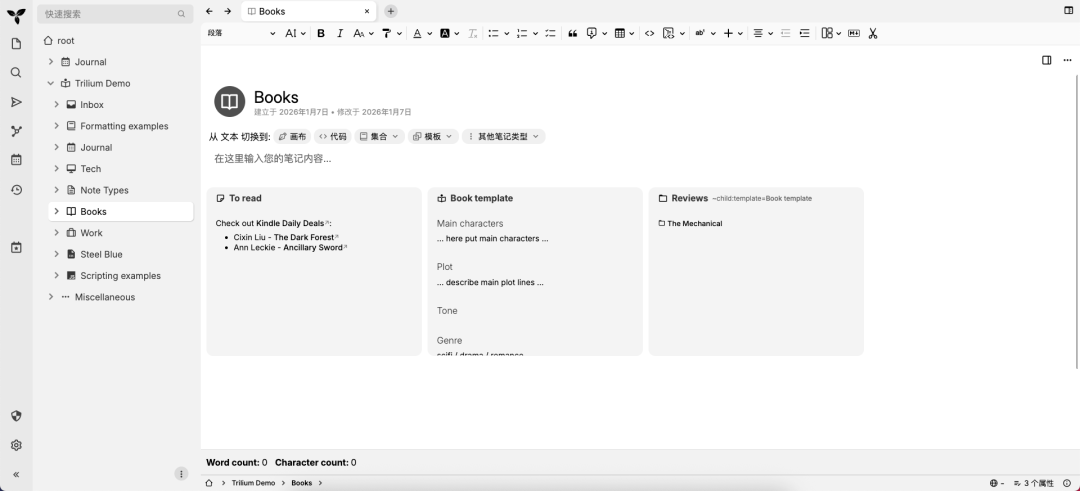Open the 段落 paragraph style dropdown
The height and width of the screenshot is (491, 1080).
coord(241,33)
